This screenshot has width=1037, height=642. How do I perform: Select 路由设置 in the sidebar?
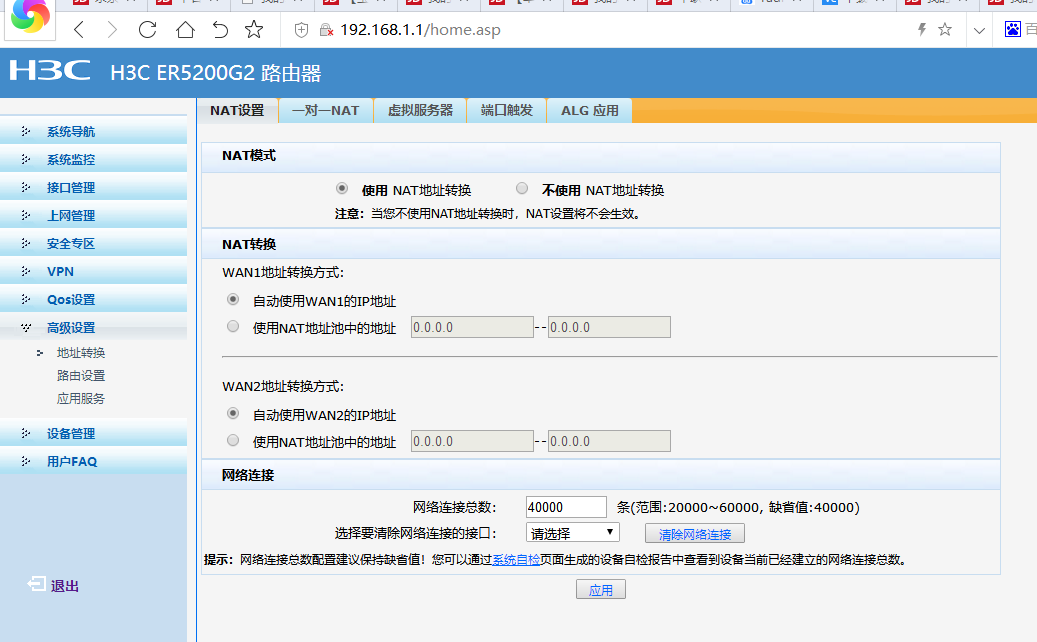pyautogui.click(x=81, y=376)
